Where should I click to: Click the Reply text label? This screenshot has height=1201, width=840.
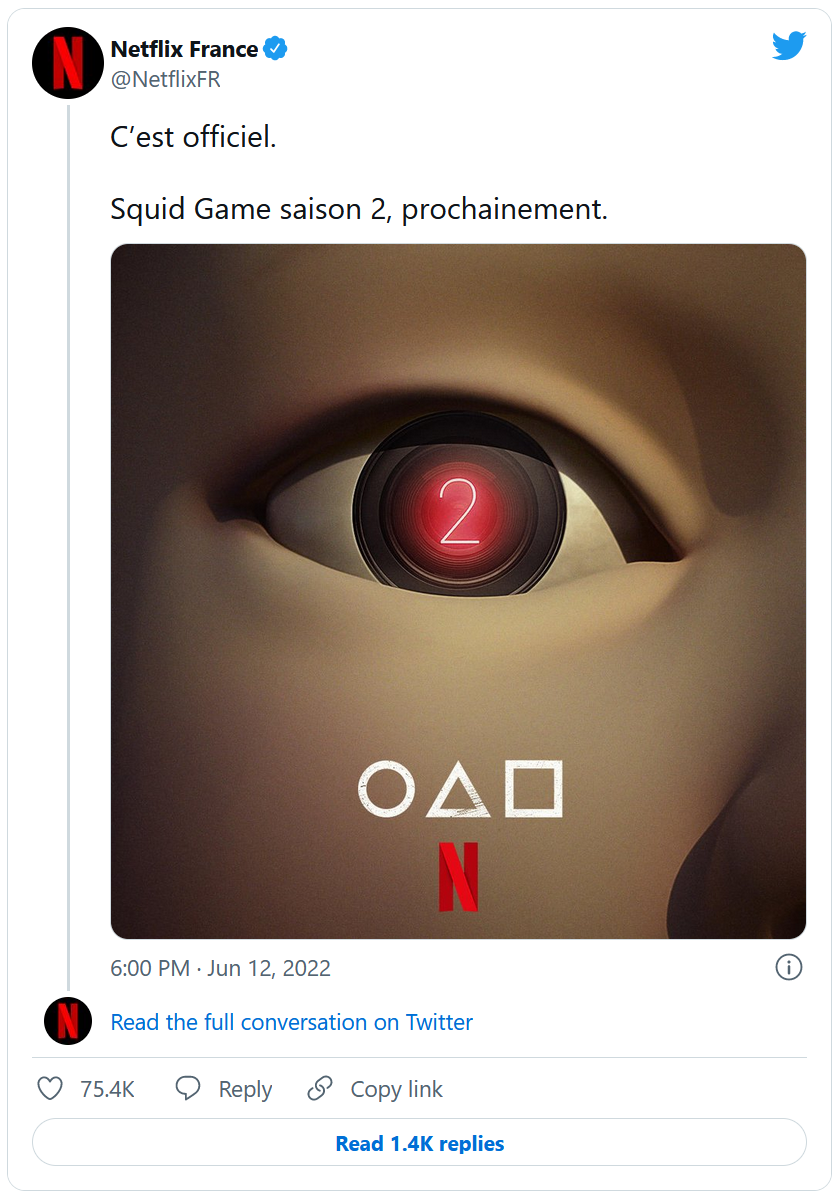(x=245, y=1089)
